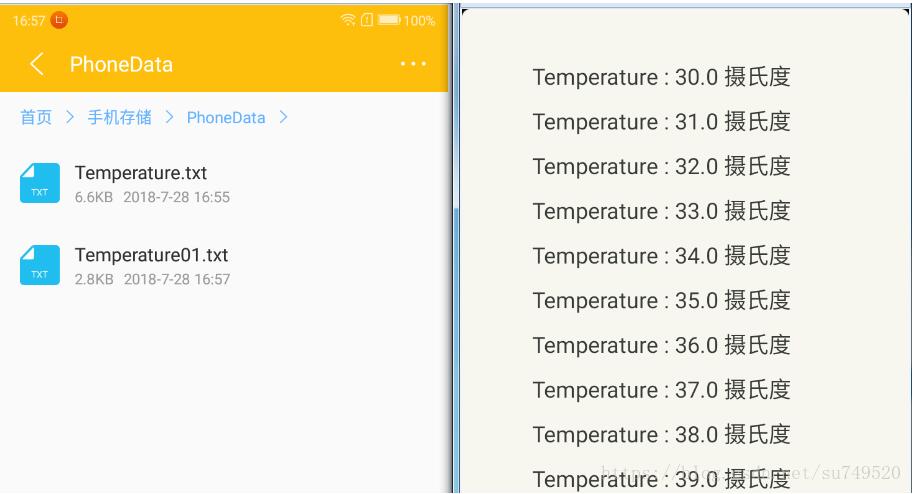Go to 首页 in the breadcrumb
Image resolution: width=913 pixels, height=494 pixels.
pos(36,118)
